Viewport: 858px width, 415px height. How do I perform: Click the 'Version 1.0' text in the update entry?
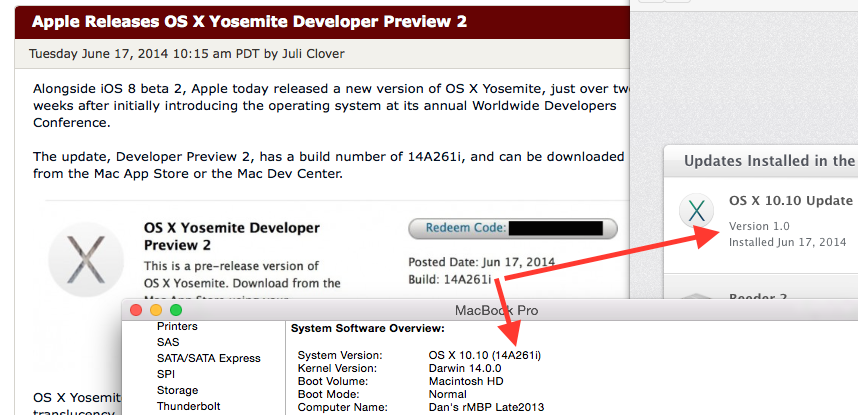pos(760,226)
